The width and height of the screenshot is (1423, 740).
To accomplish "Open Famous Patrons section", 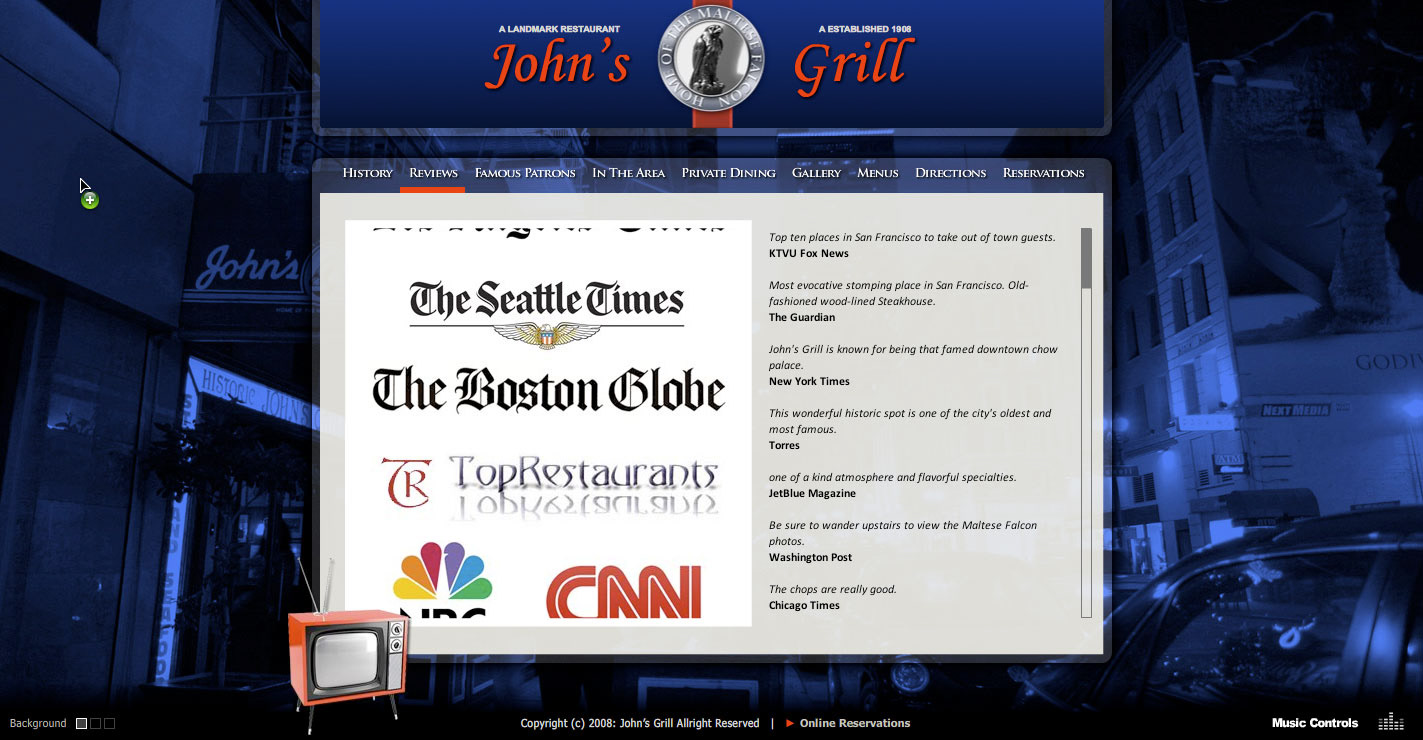I will tap(525, 173).
